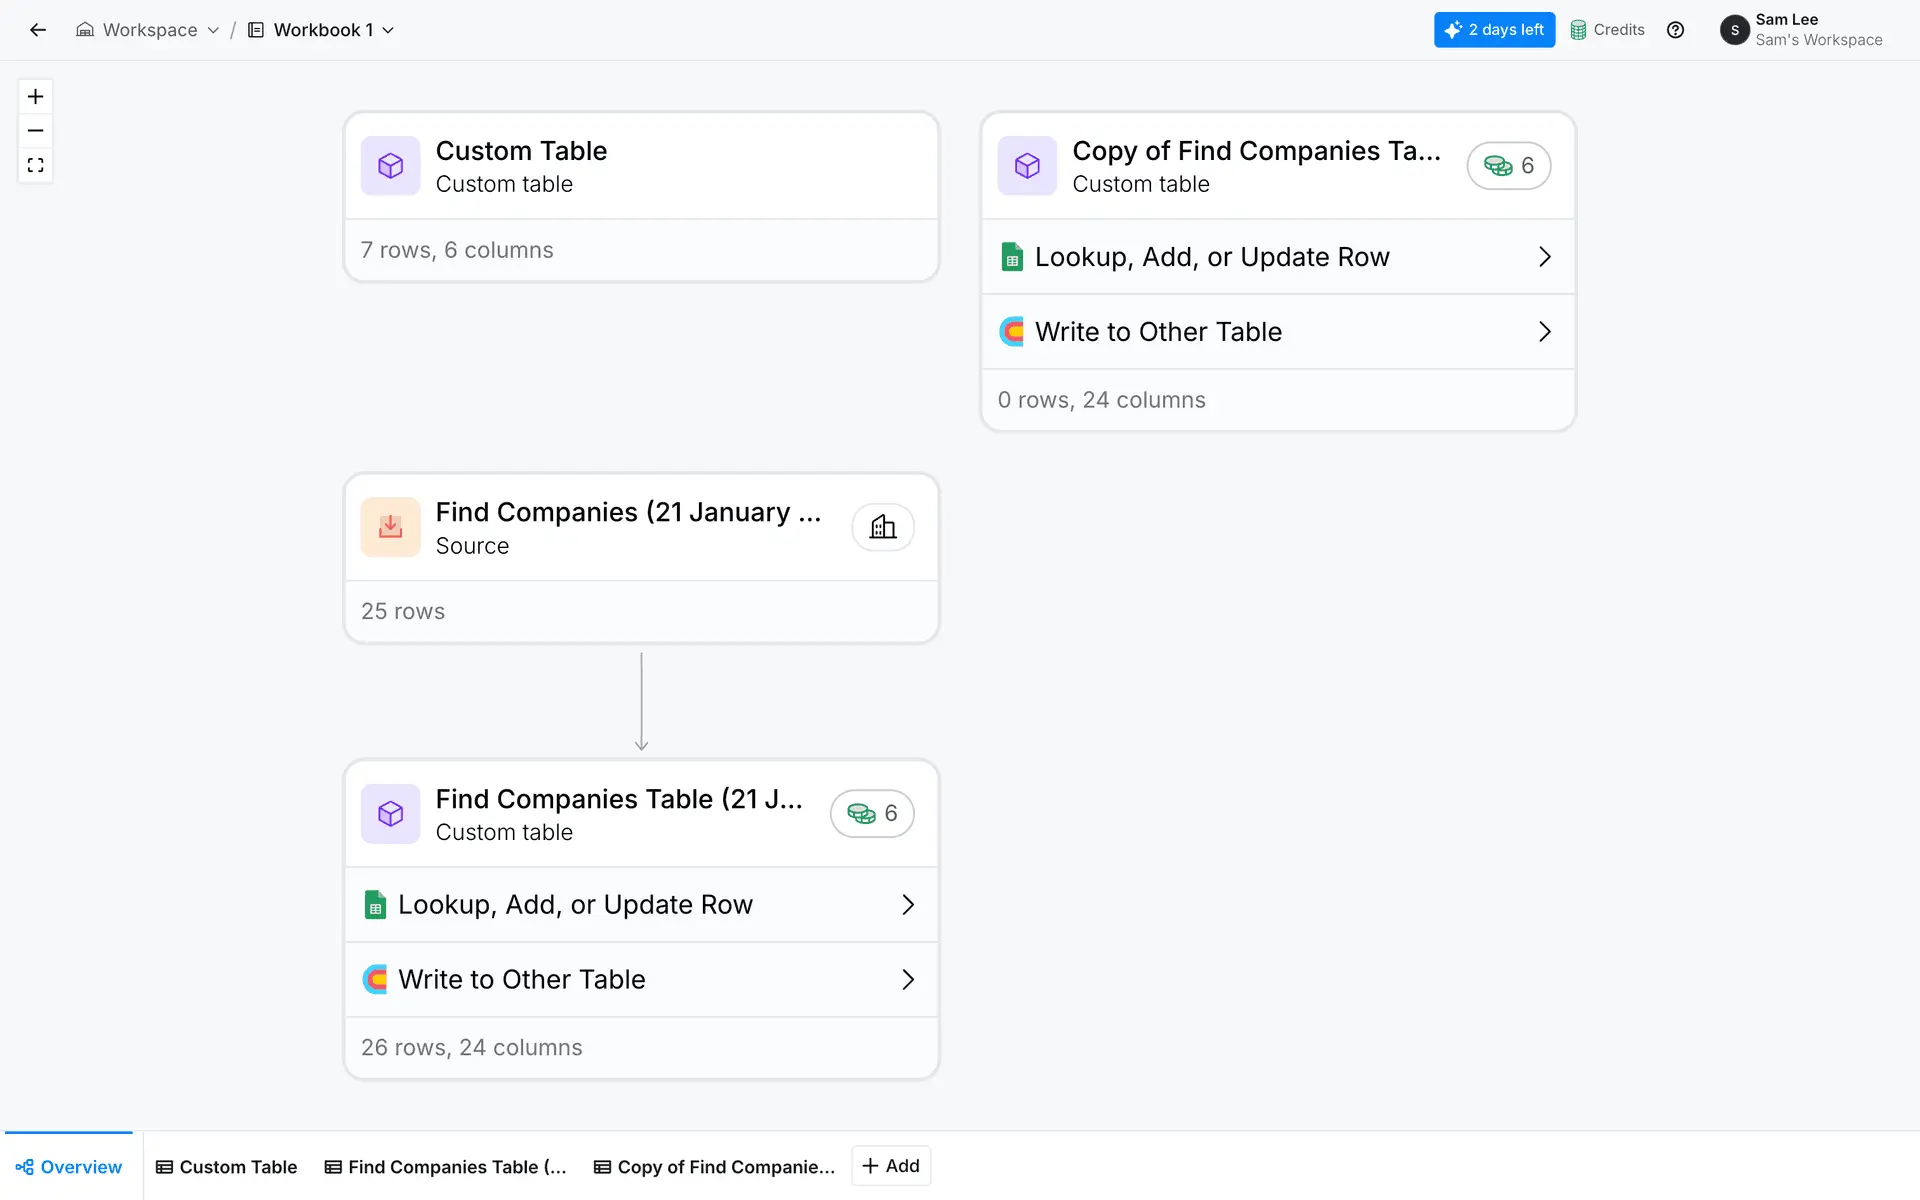Click the credits badge on Copy of Find Companies card

(x=1508, y=166)
